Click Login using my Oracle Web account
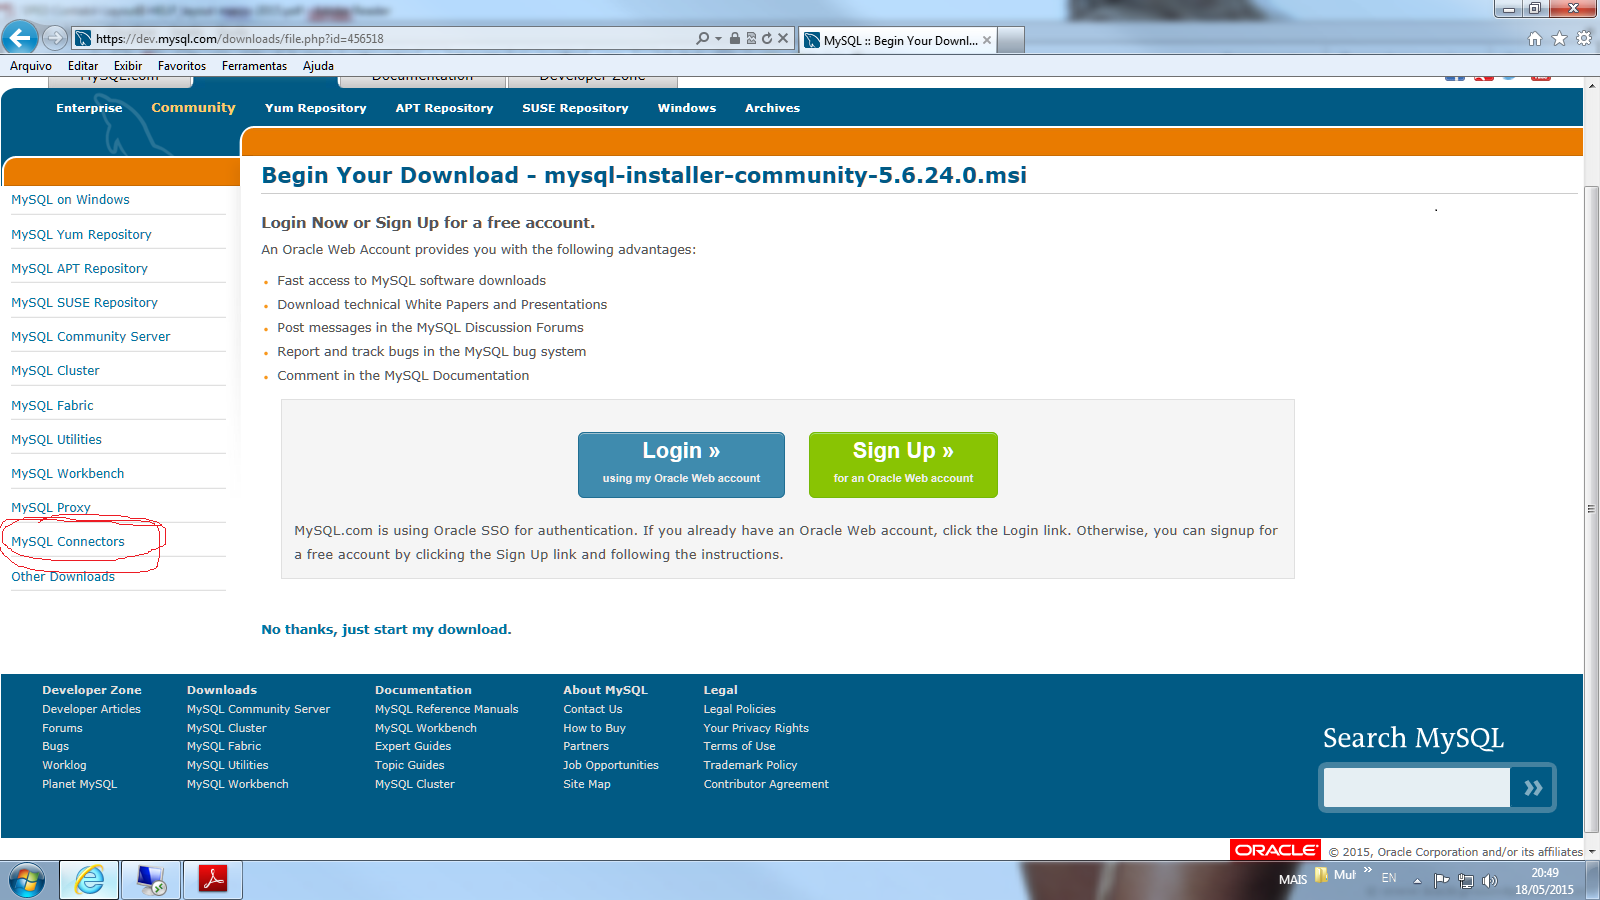This screenshot has height=900, width=1600. point(681,465)
